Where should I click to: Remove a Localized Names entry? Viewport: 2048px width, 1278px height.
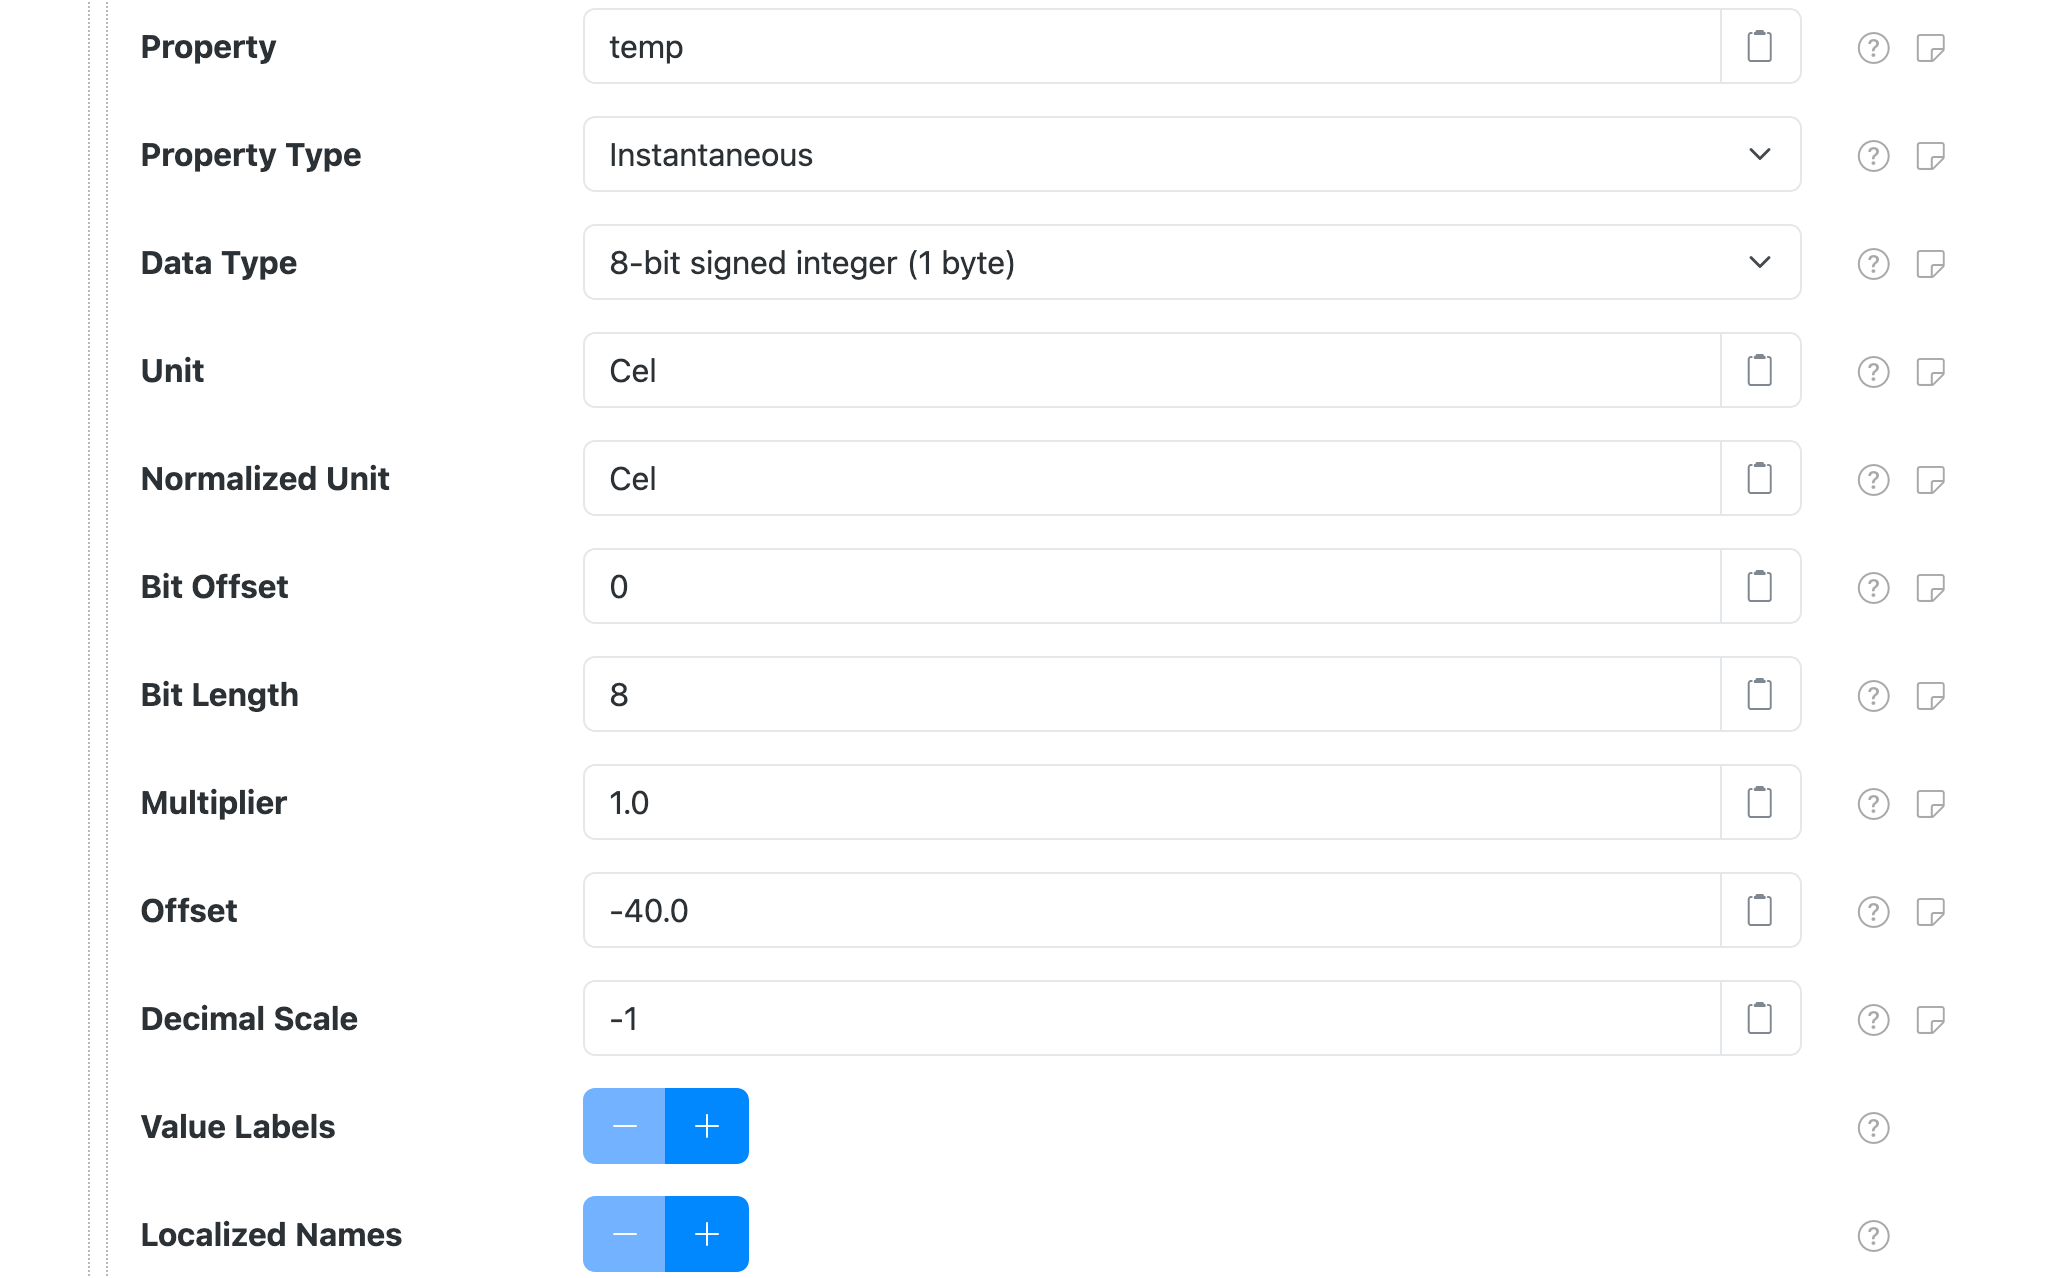click(624, 1234)
